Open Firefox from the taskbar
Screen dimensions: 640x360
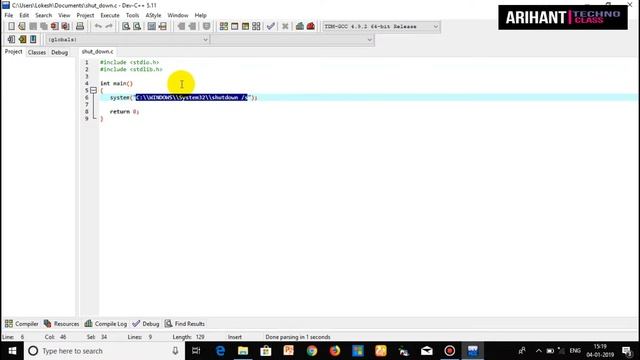point(335,351)
